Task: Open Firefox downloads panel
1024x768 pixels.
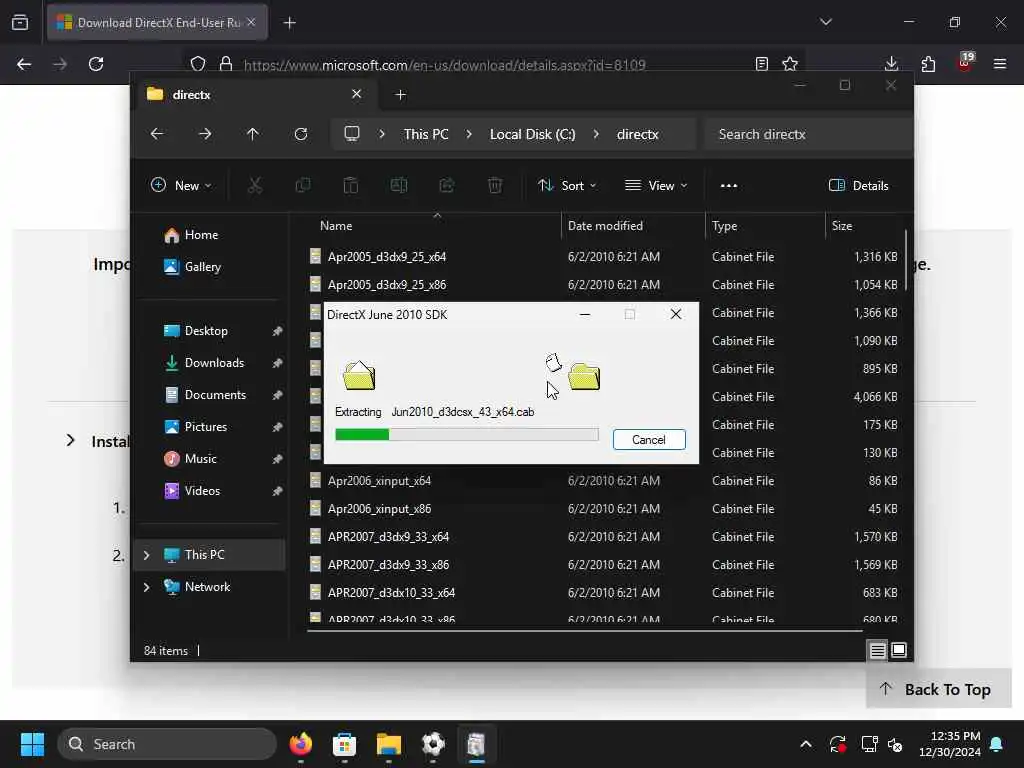Action: click(x=891, y=64)
